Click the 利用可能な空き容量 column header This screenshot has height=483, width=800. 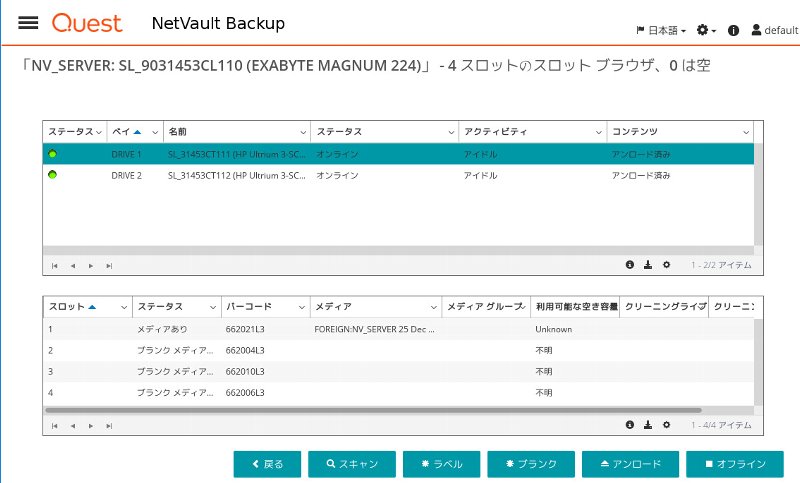576,307
